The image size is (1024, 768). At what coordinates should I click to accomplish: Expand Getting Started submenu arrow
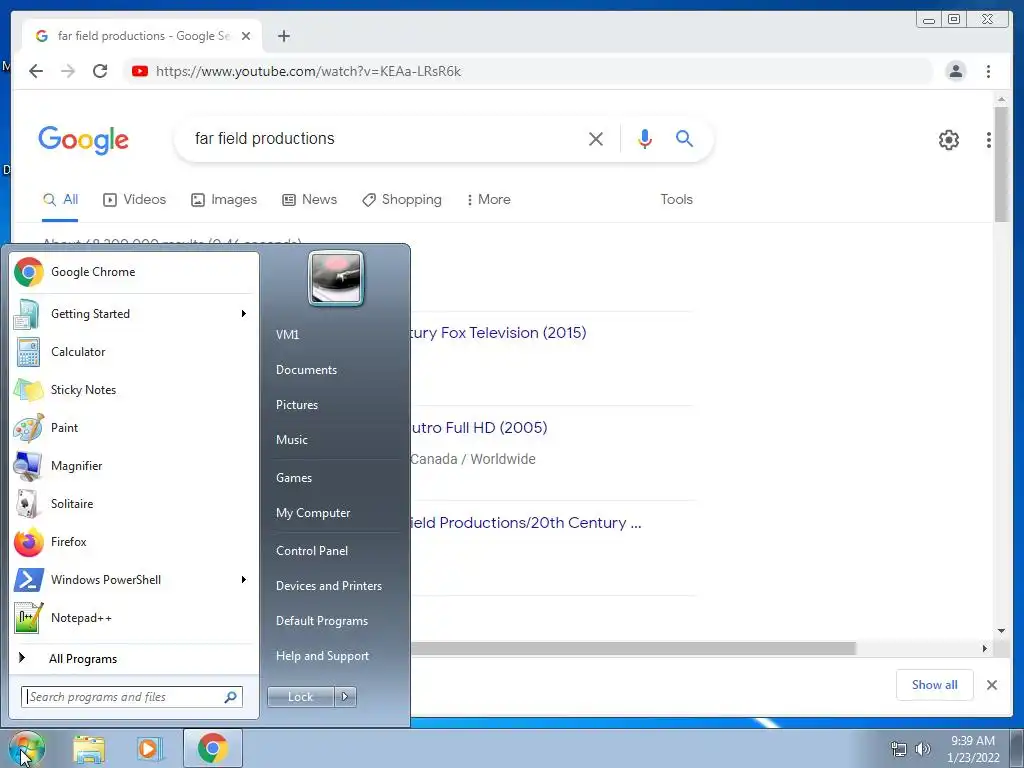(x=244, y=313)
